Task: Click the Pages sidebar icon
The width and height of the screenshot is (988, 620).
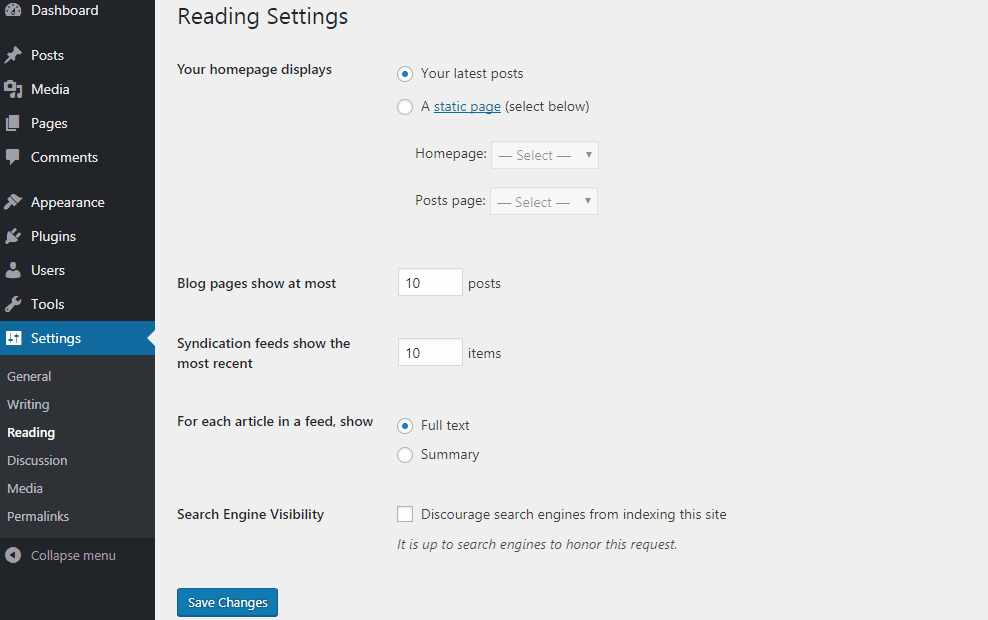Action: coord(14,123)
